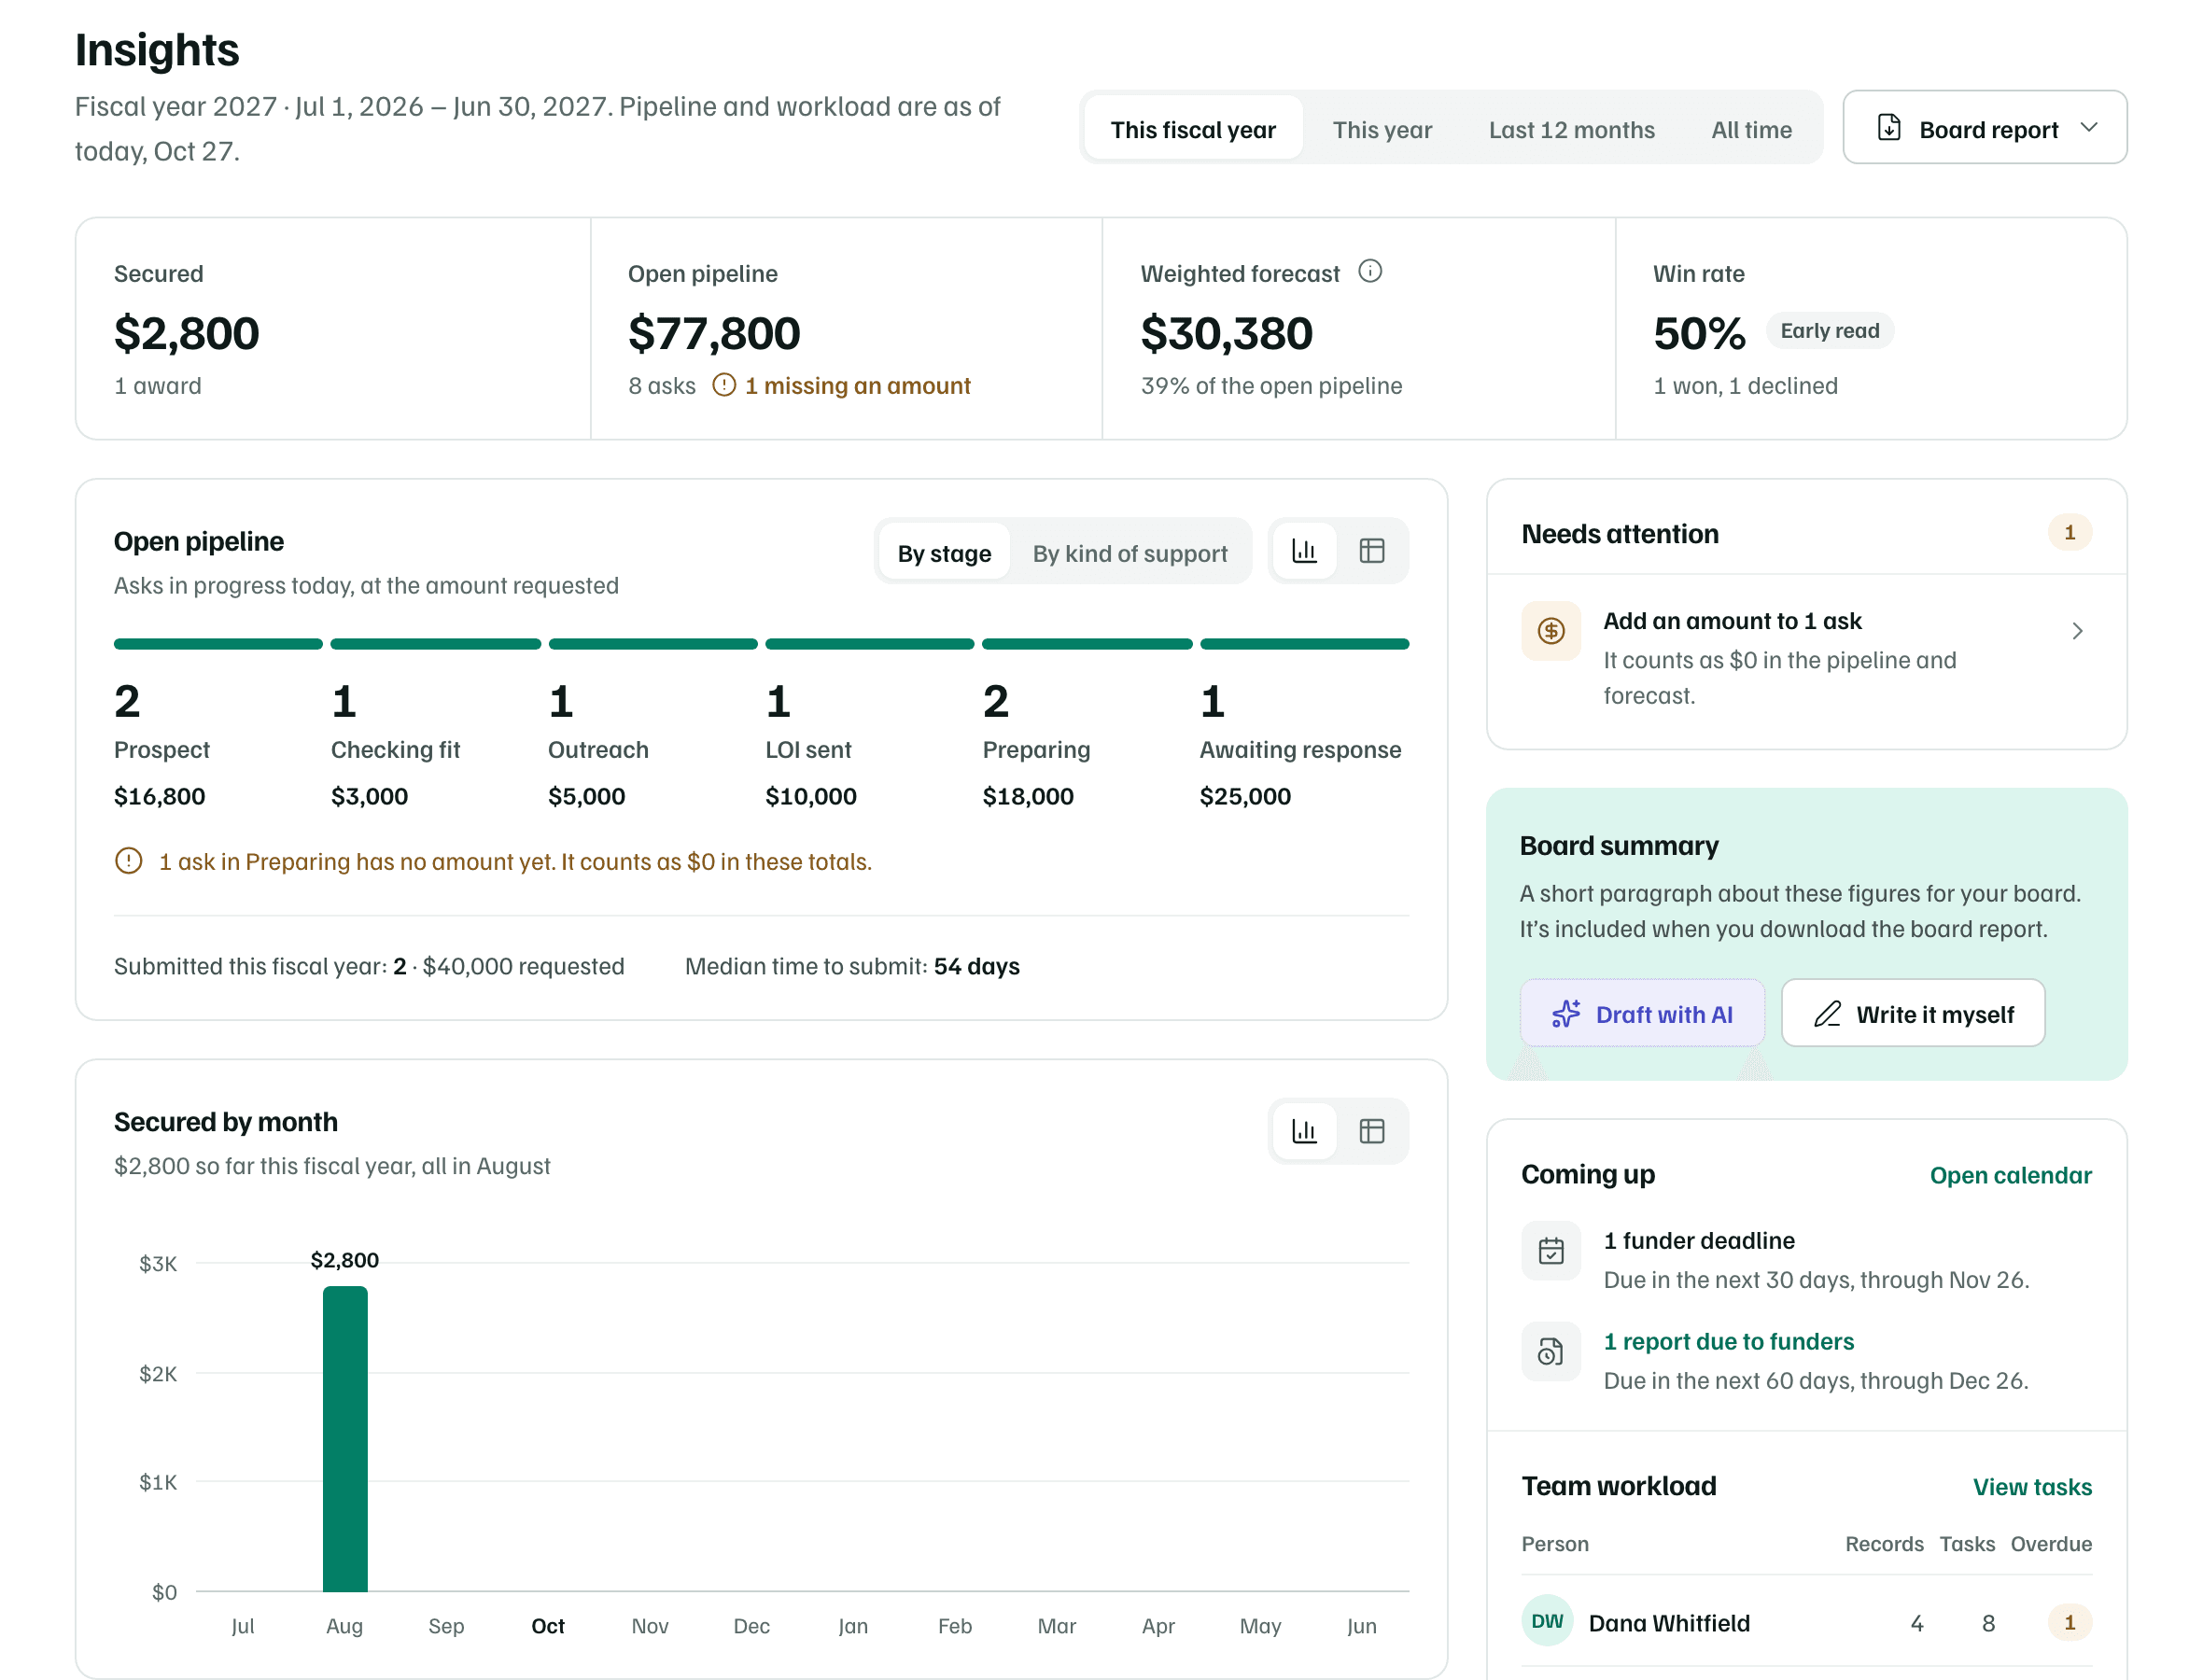
Task: Click the document icon on Board report
Action: (x=1889, y=128)
